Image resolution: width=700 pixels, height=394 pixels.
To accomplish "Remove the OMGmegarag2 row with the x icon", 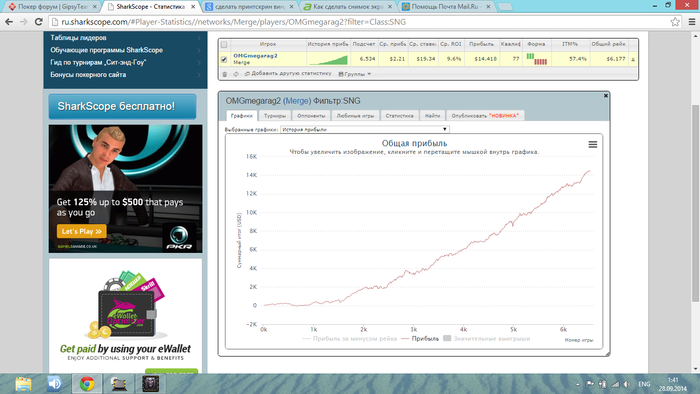I will point(633,59).
